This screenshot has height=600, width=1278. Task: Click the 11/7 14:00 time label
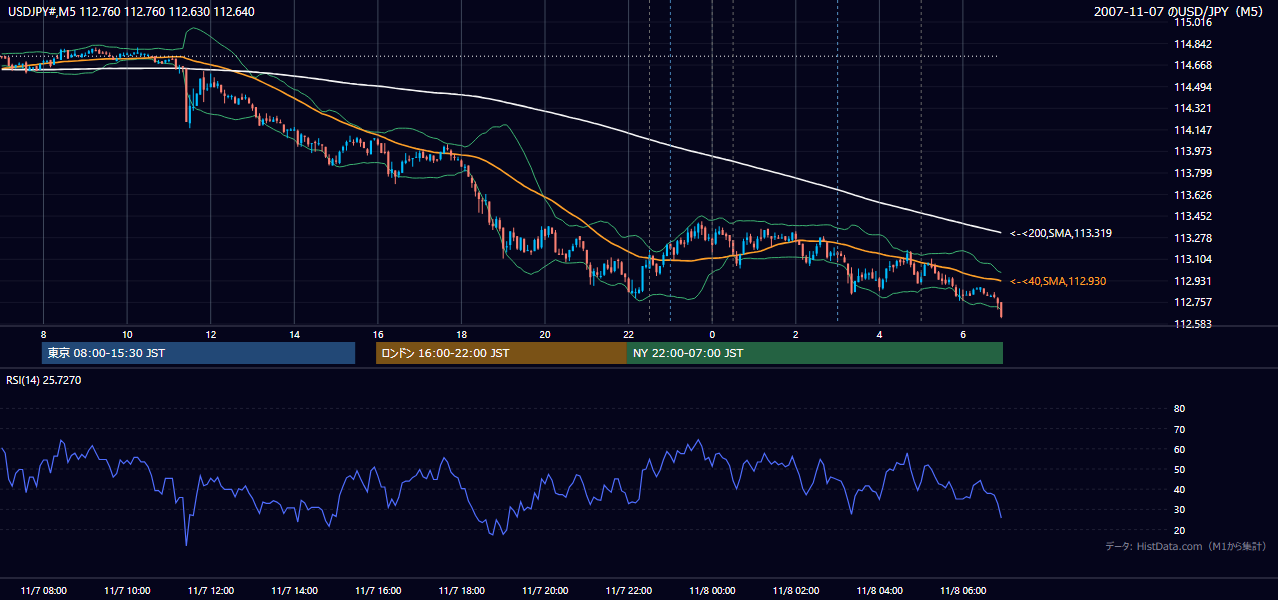pos(294,591)
